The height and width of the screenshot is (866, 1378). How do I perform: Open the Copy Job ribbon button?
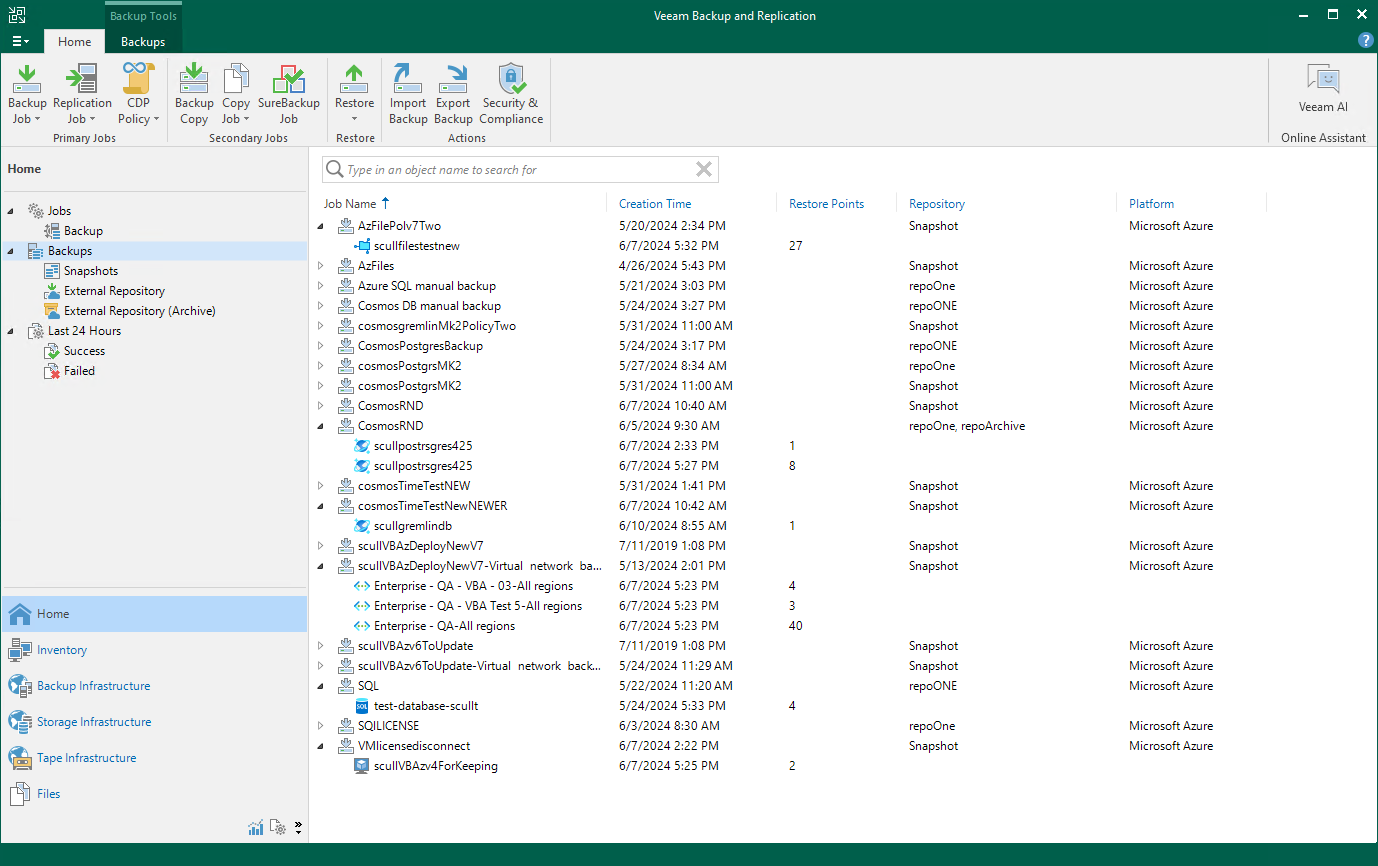tap(236, 94)
